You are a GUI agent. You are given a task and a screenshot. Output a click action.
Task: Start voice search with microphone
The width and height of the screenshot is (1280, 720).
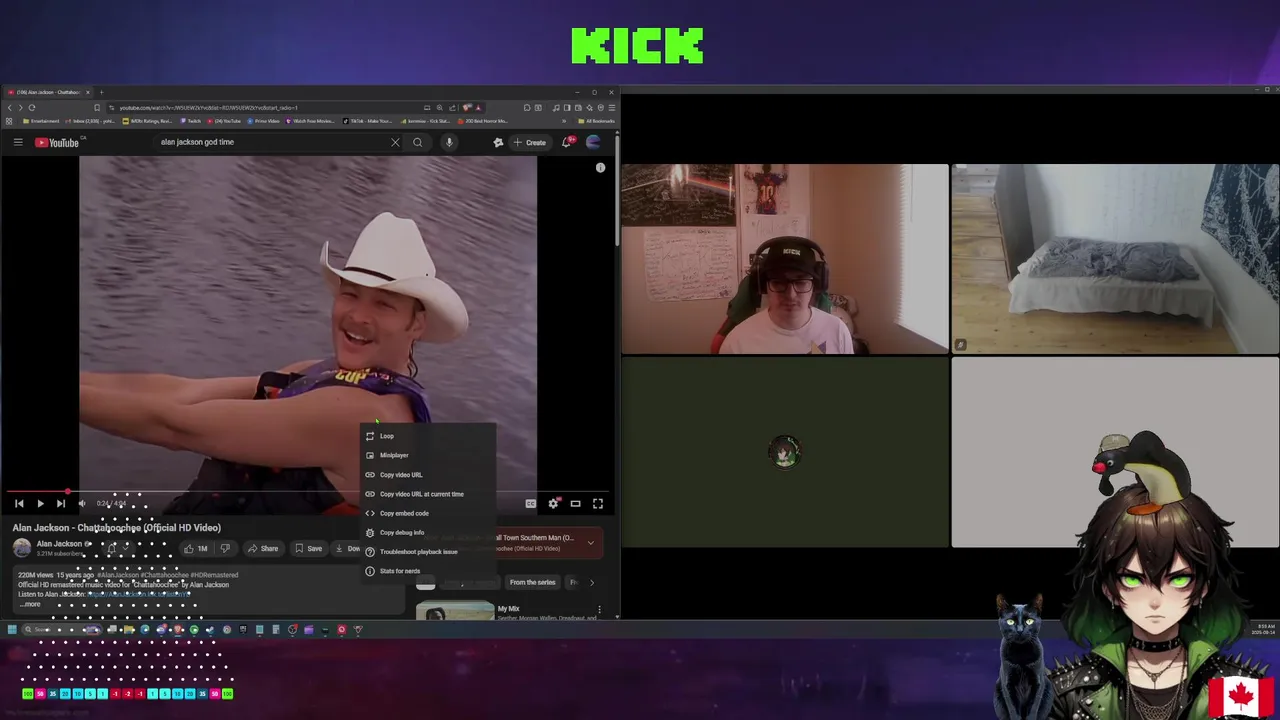point(449,142)
